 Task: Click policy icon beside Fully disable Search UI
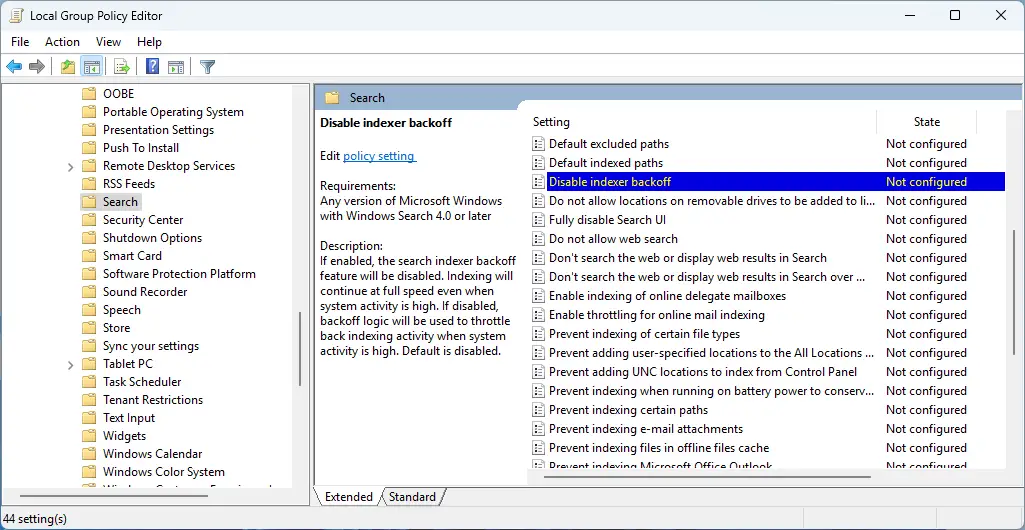click(539, 220)
